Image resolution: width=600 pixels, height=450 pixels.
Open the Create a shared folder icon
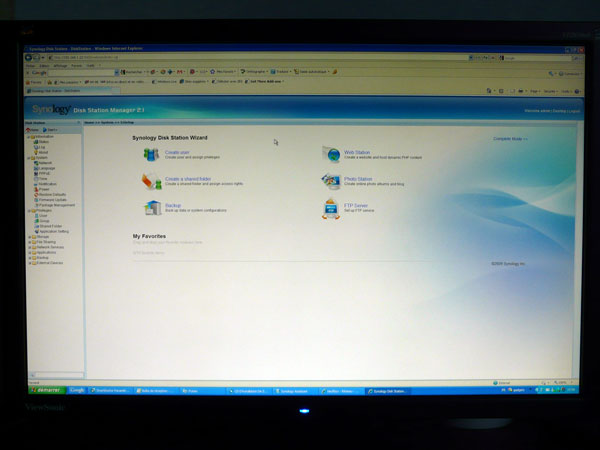[x=152, y=181]
